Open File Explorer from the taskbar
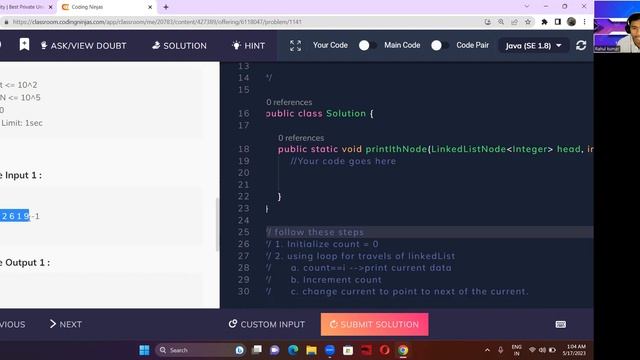This screenshot has height=360, width=640. pyautogui.click(x=311, y=350)
